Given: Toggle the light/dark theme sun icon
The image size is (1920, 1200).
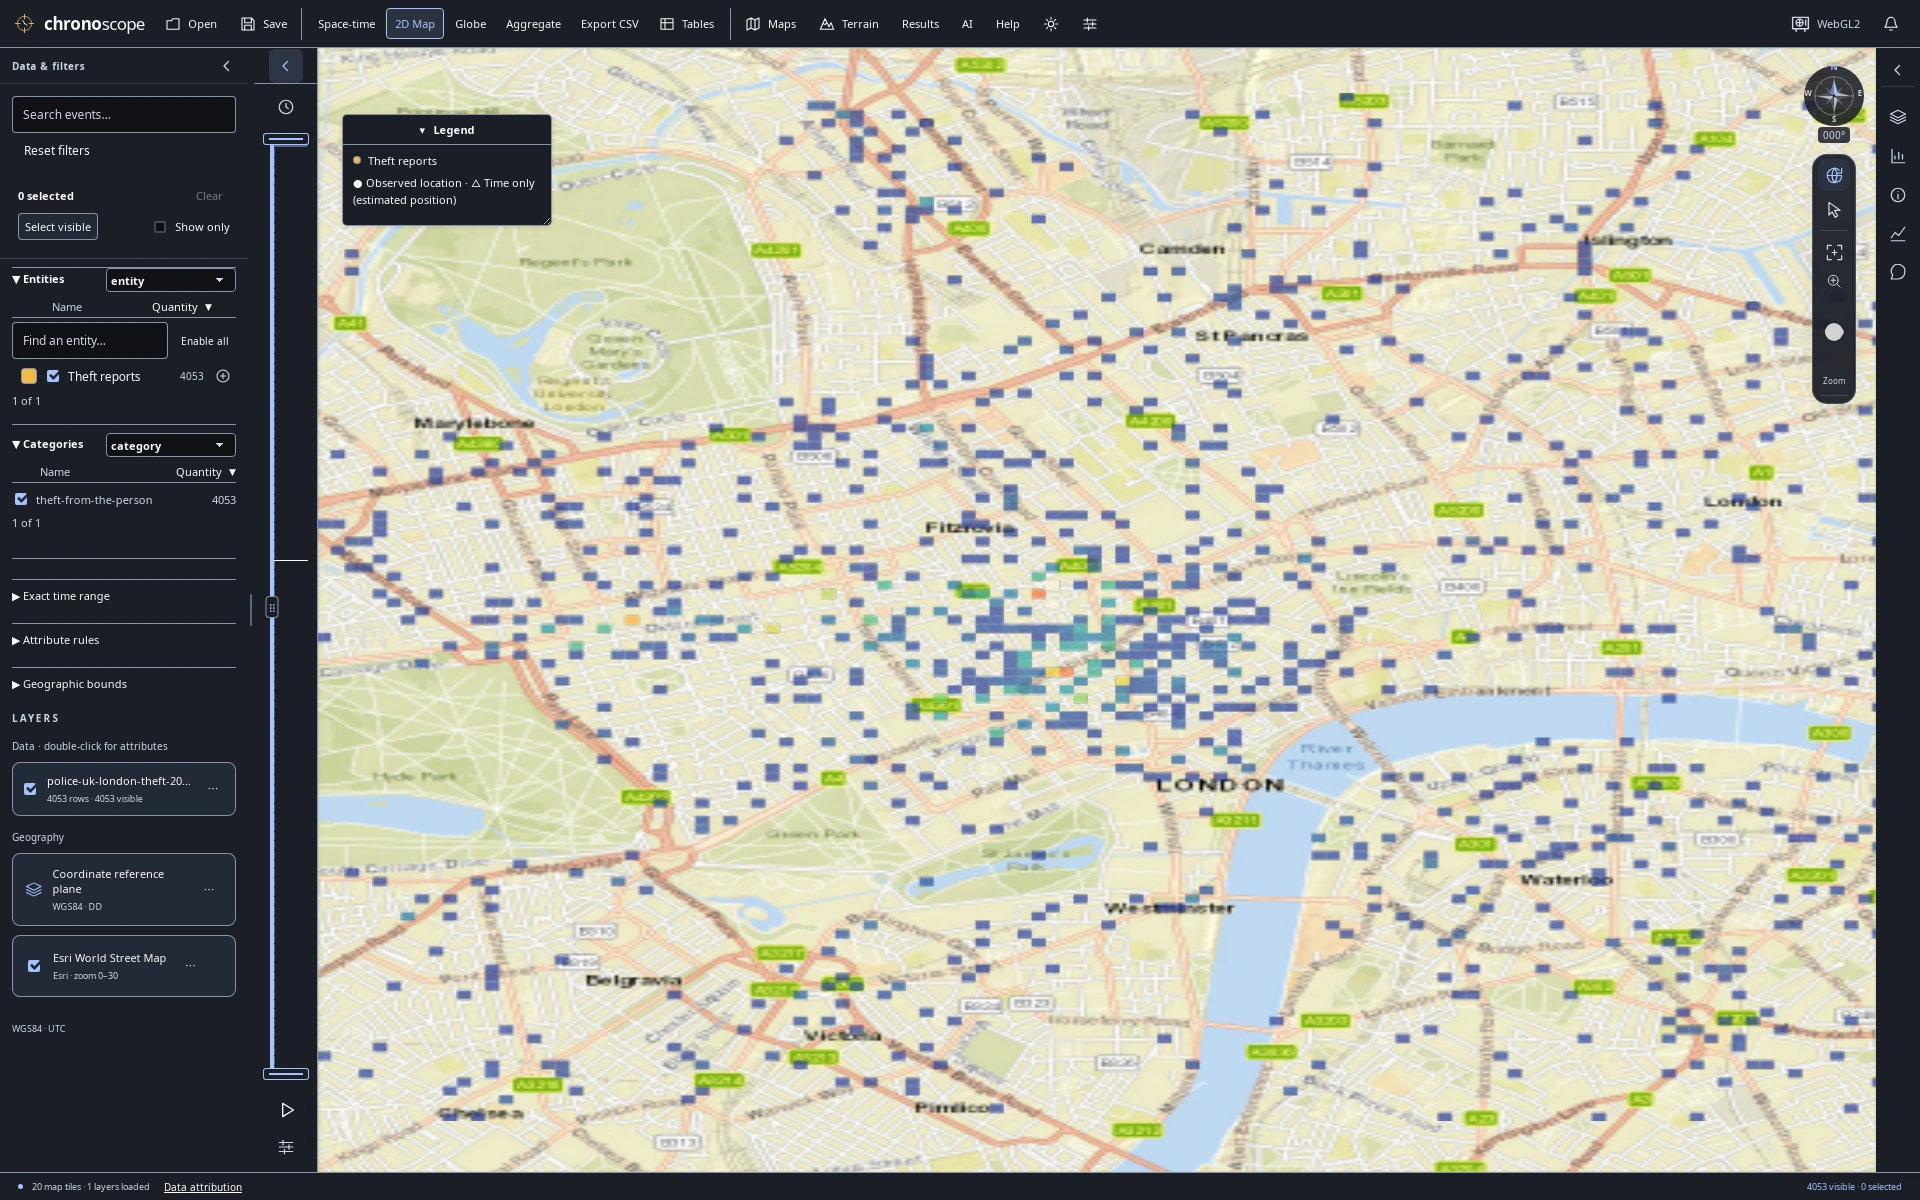Looking at the screenshot, I should pos(1051,24).
